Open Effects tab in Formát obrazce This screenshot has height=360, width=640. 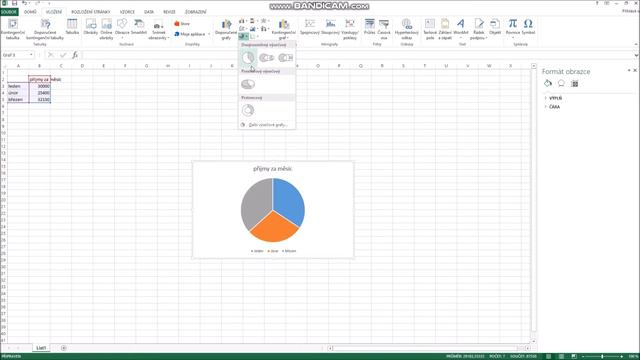[x=561, y=84]
